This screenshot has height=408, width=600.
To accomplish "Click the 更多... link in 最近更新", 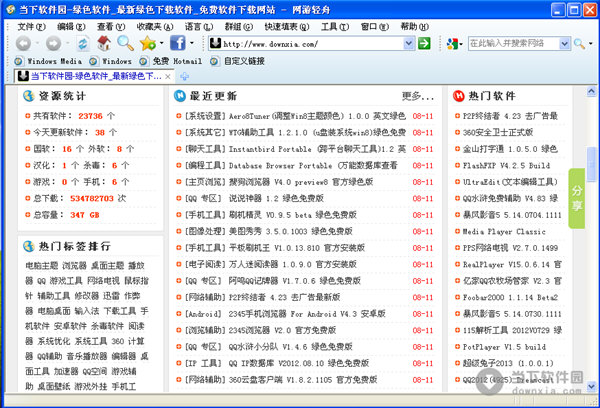I will point(418,96).
